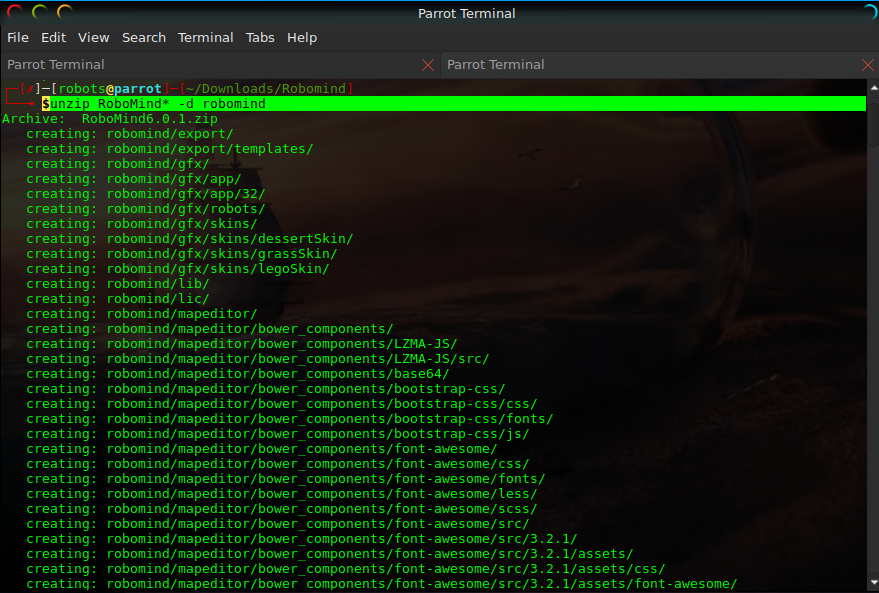Click the line creating robomind/mapeditor/
The width and height of the screenshot is (879, 593).
(x=142, y=314)
